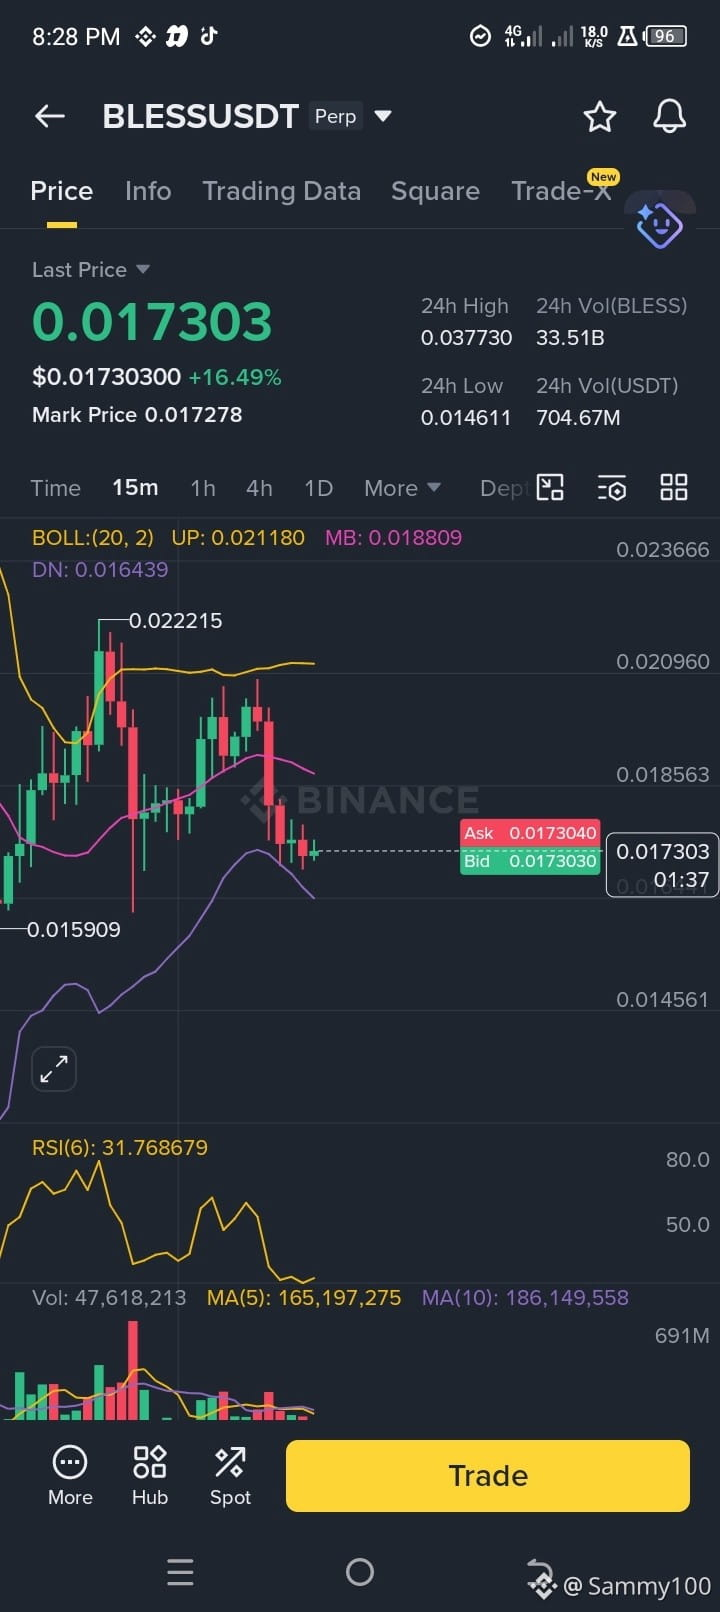
Task: Switch to Spot trading
Action: click(230, 1476)
